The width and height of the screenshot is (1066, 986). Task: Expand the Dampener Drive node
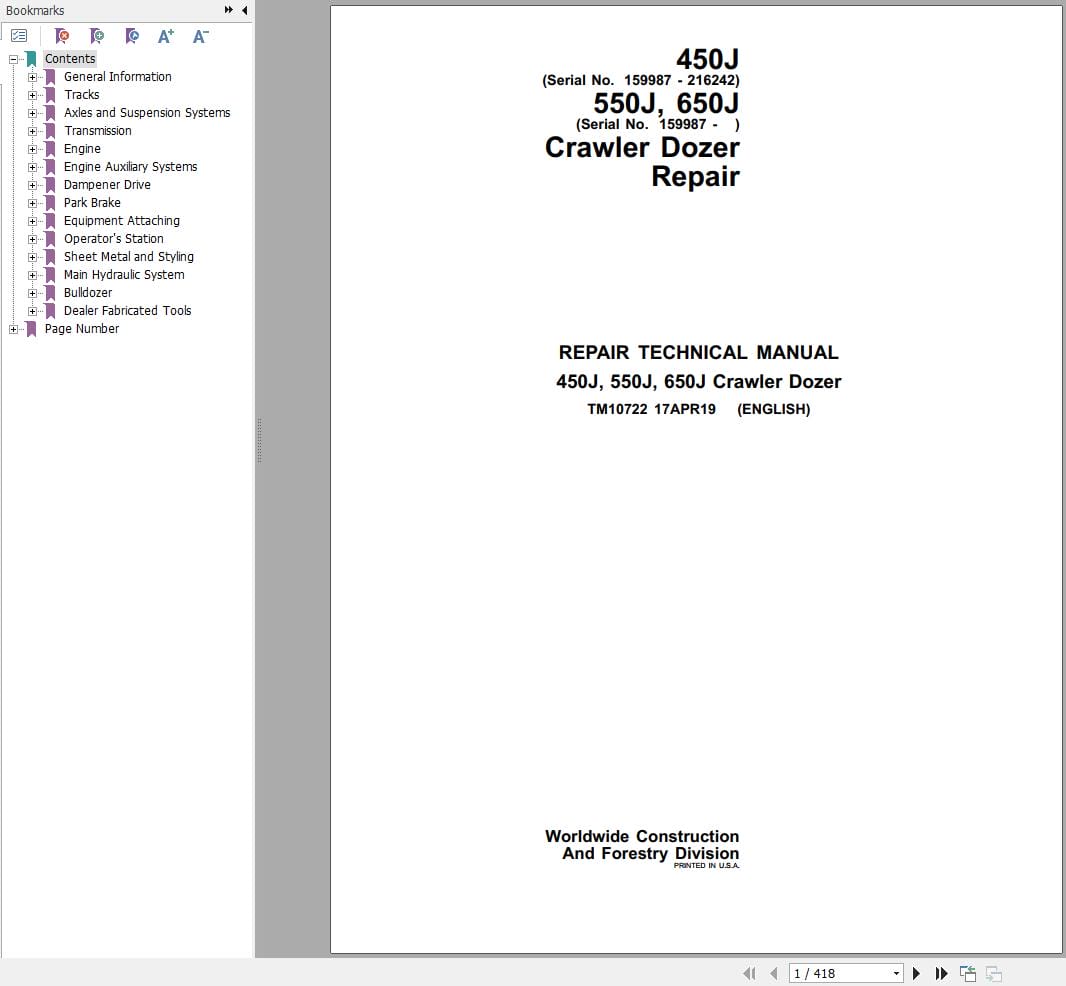[32, 185]
